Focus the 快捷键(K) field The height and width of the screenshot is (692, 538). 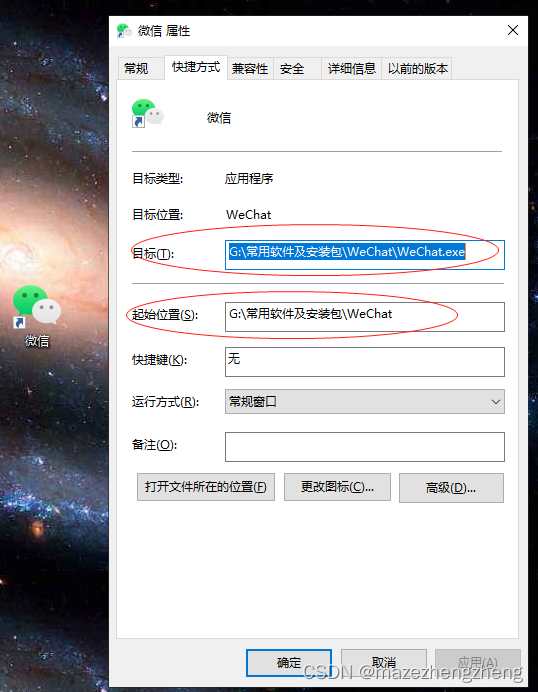coord(365,361)
